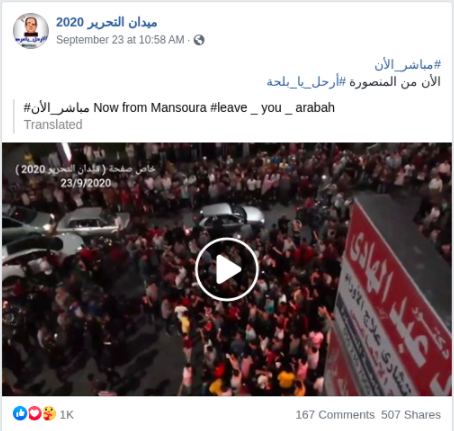
Task: Click the silver car in video center
Action: pyautogui.click(x=229, y=216)
